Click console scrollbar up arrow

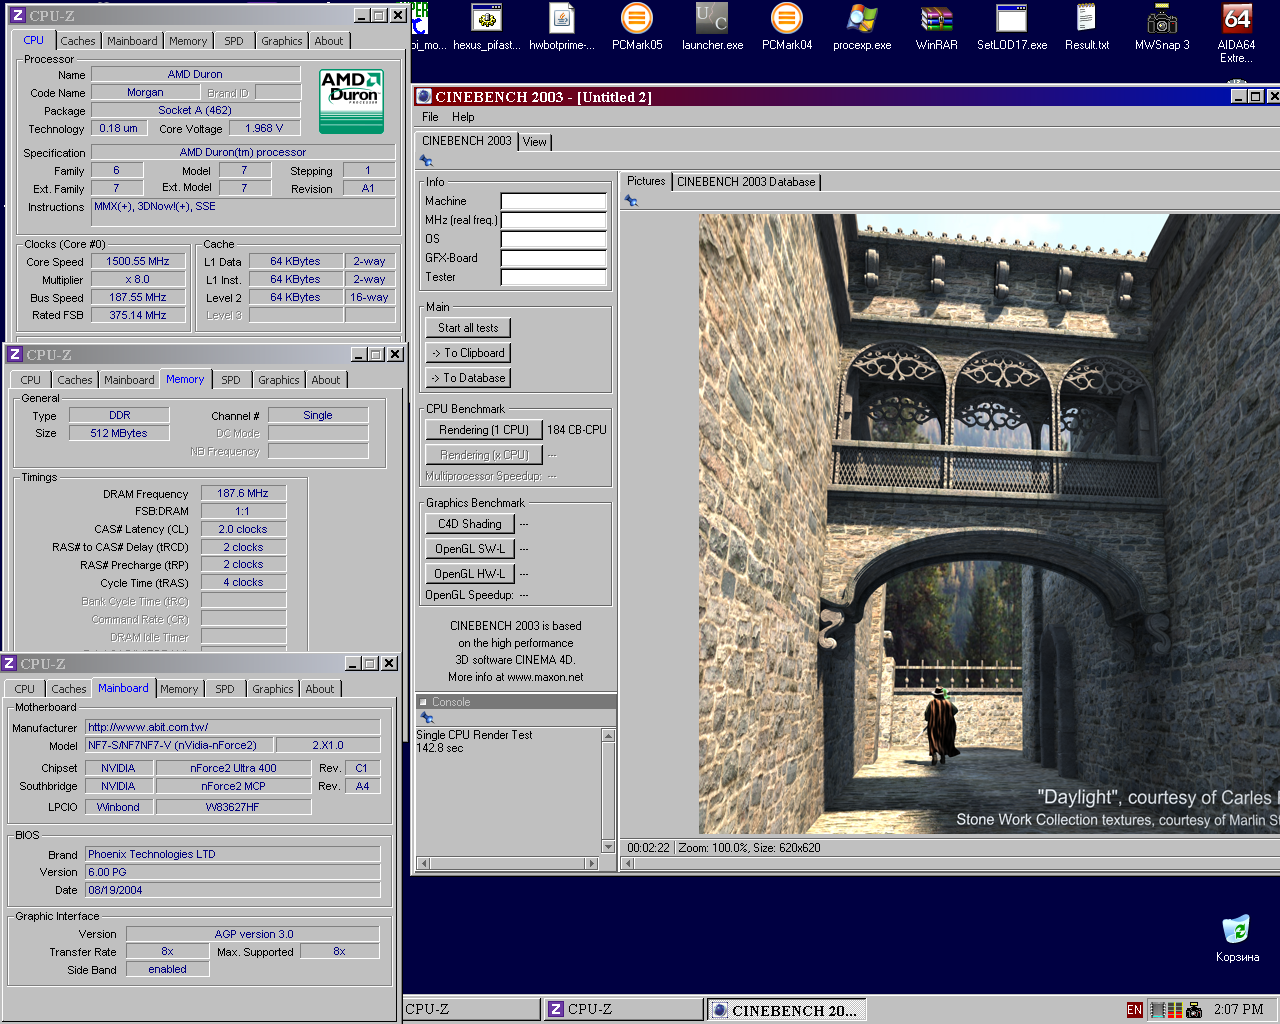[607, 736]
